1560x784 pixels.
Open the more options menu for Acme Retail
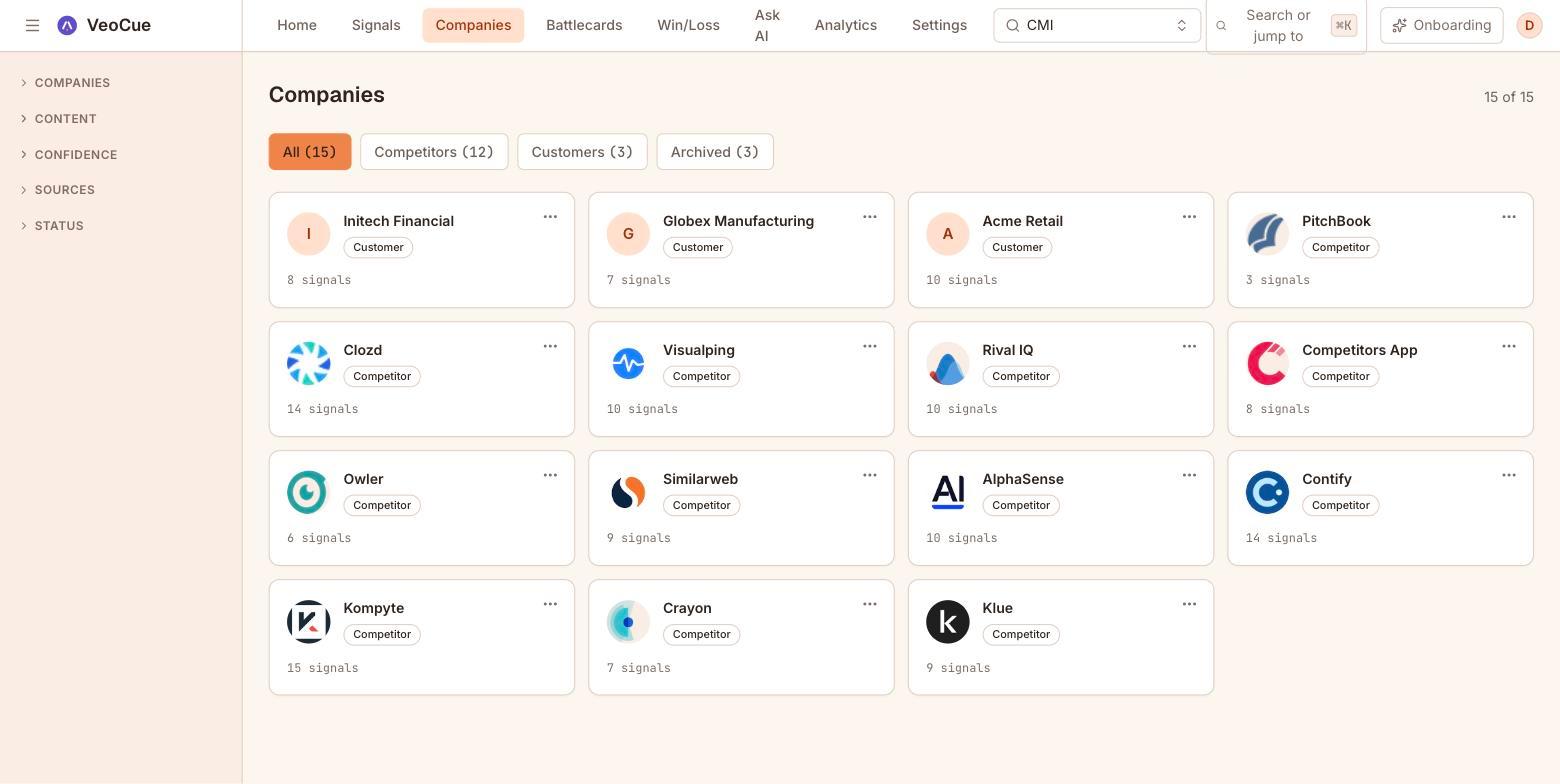click(1189, 217)
